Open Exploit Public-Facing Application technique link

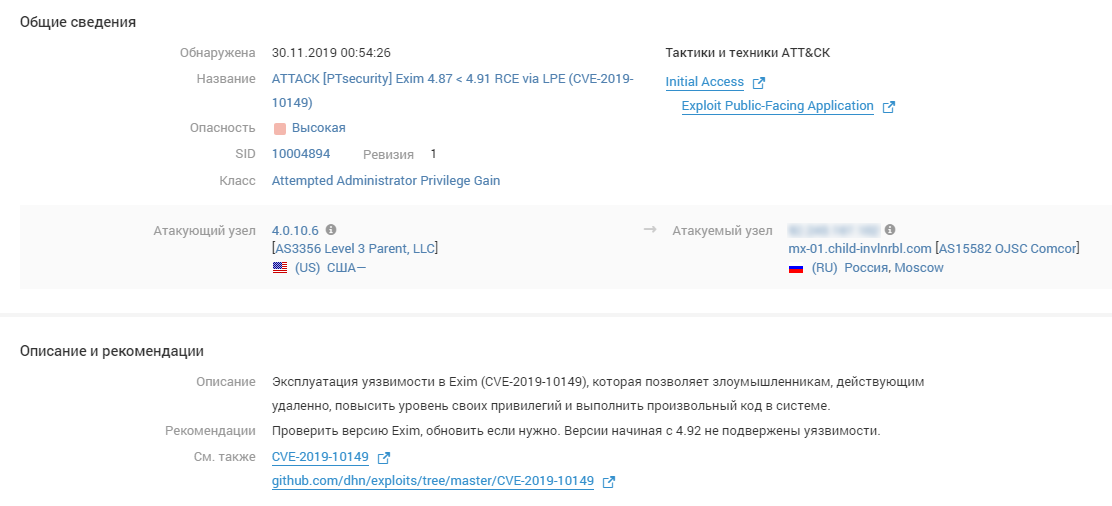pos(777,106)
